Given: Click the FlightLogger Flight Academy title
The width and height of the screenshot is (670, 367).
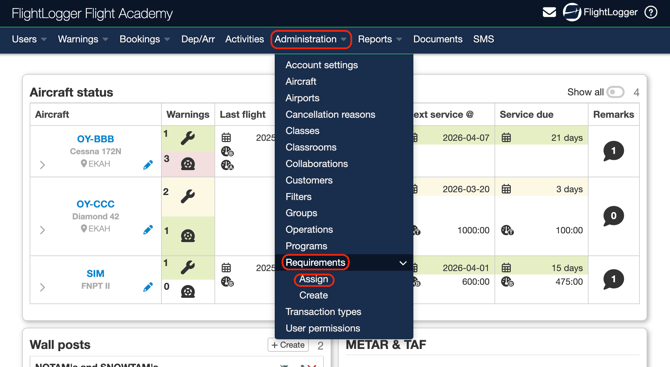Looking at the screenshot, I should point(92,14).
